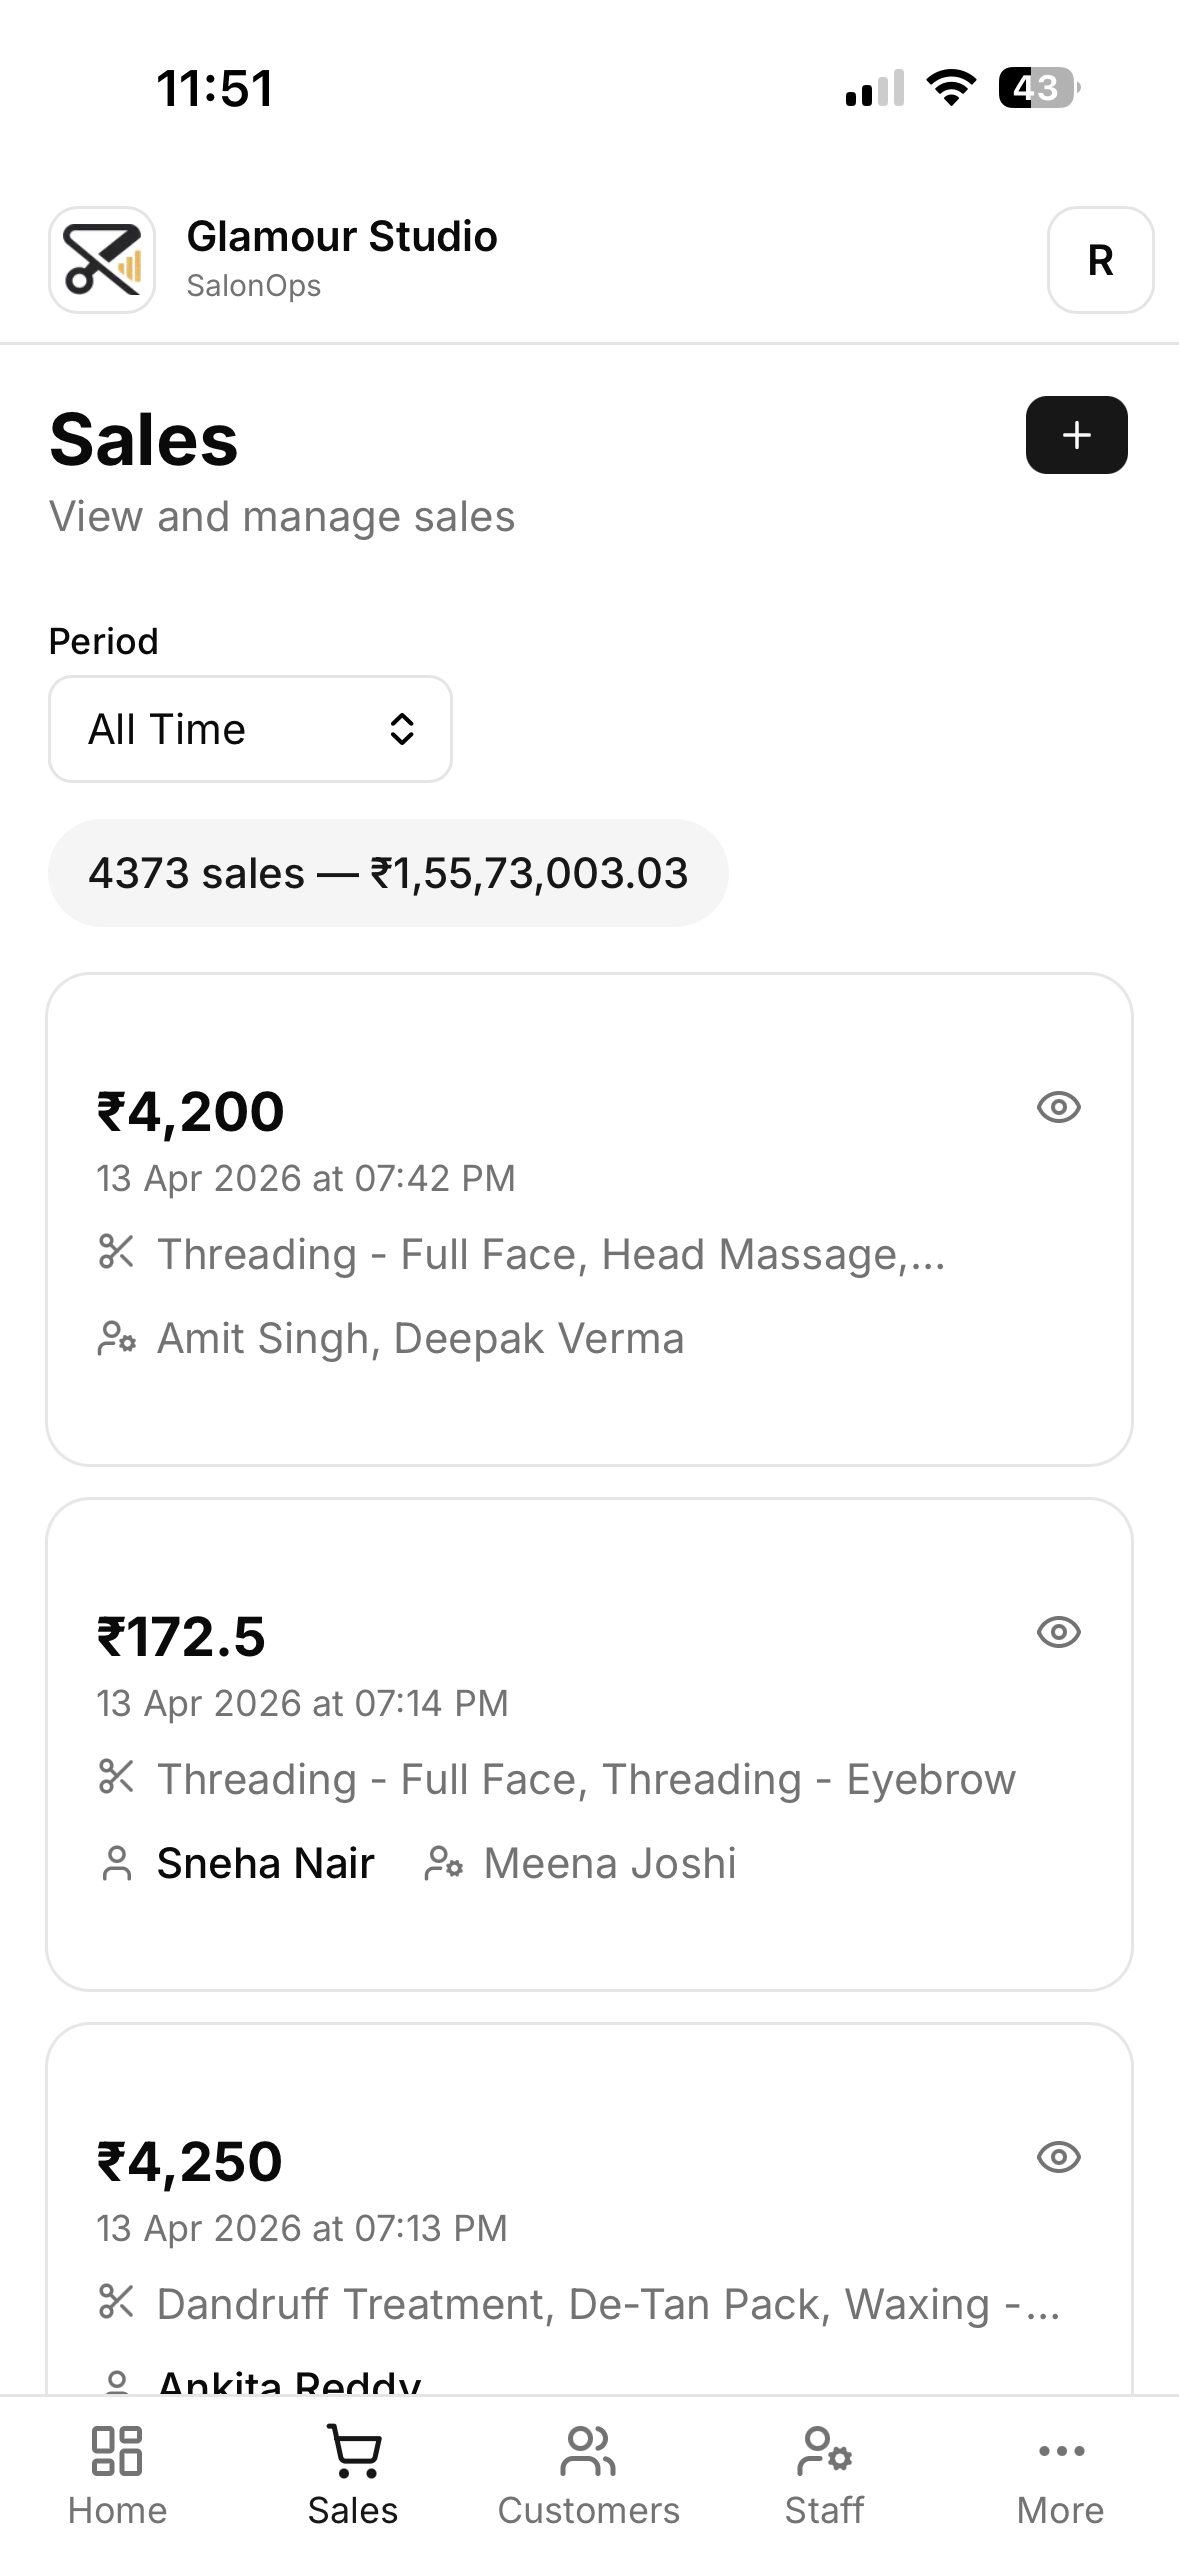Click scissors icon beside Dandruff Treatment
The height and width of the screenshot is (2556, 1179).
pyautogui.click(x=117, y=2302)
